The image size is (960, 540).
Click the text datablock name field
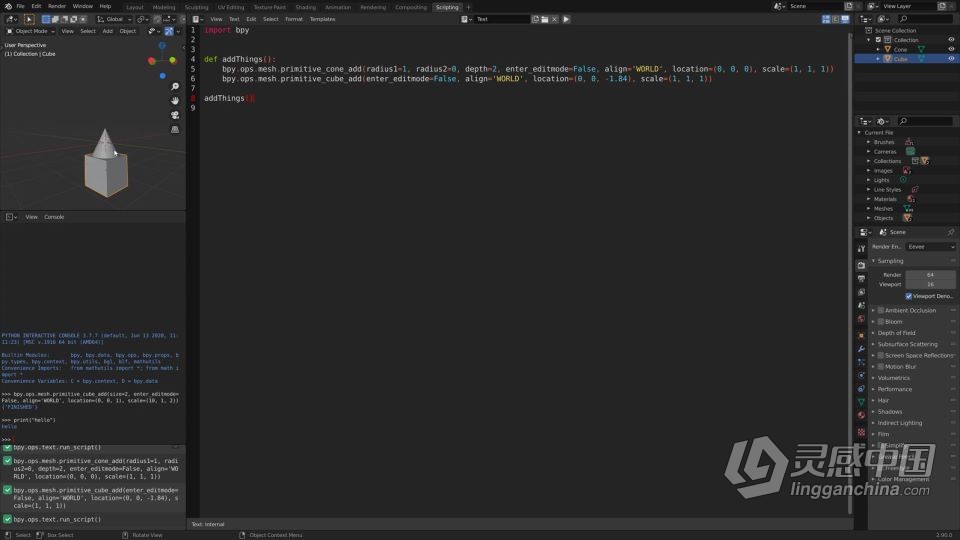tap(502, 19)
